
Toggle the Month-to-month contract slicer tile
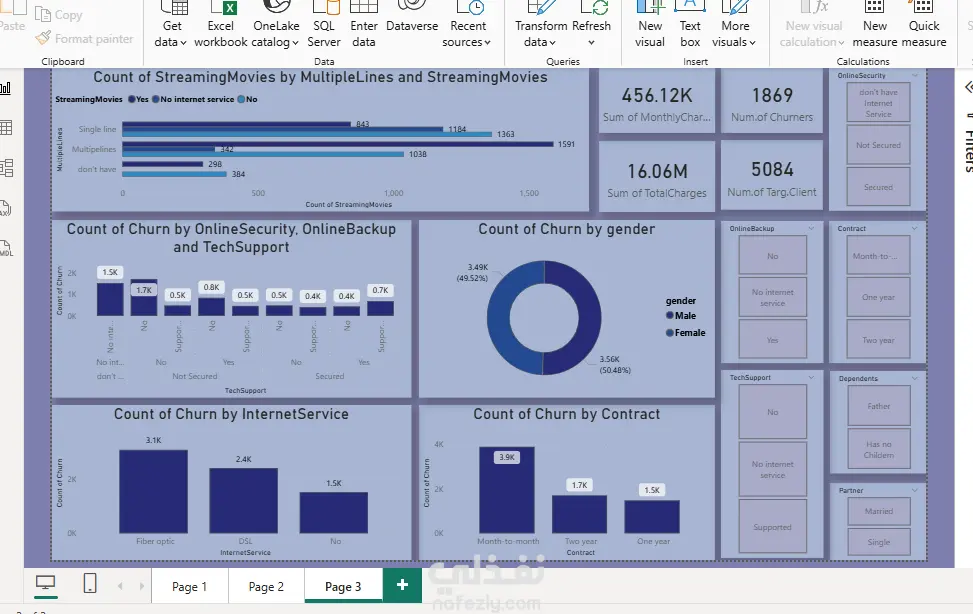[878, 256]
